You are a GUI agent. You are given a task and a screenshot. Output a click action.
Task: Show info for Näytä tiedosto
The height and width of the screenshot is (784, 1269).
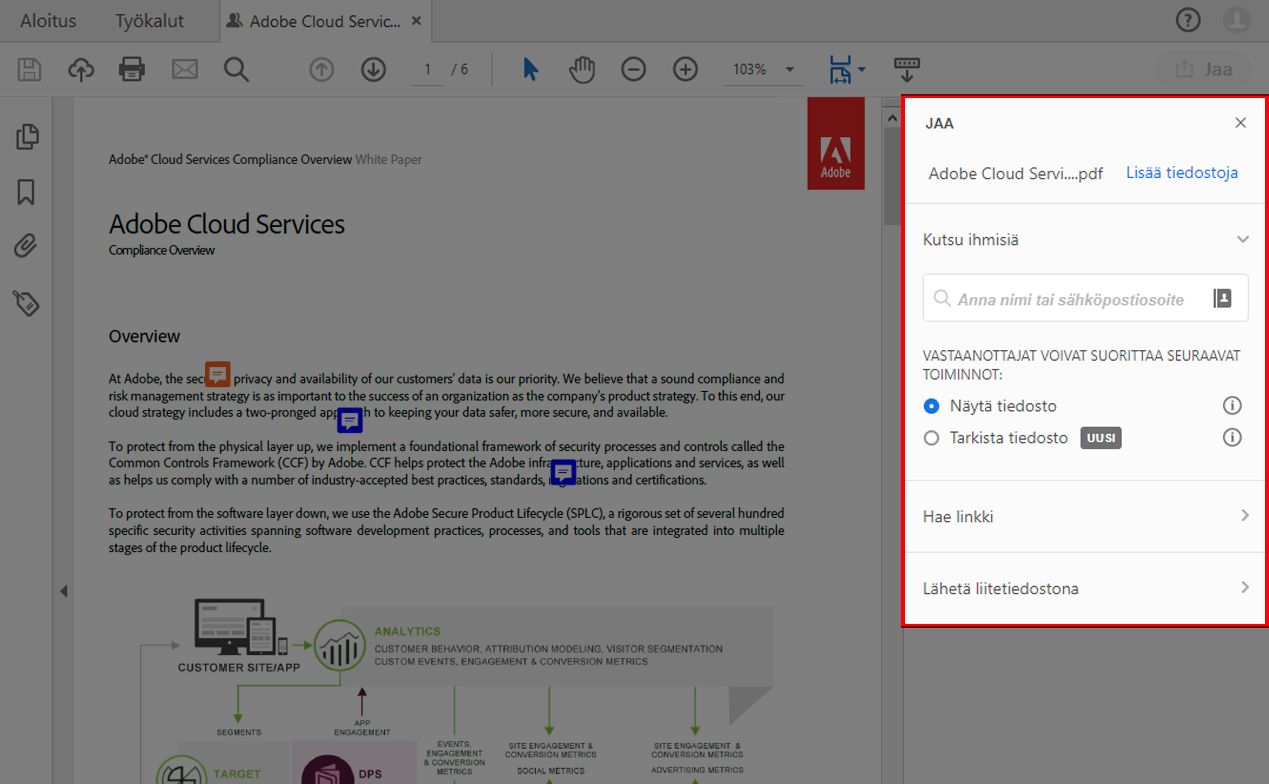click(x=1232, y=405)
